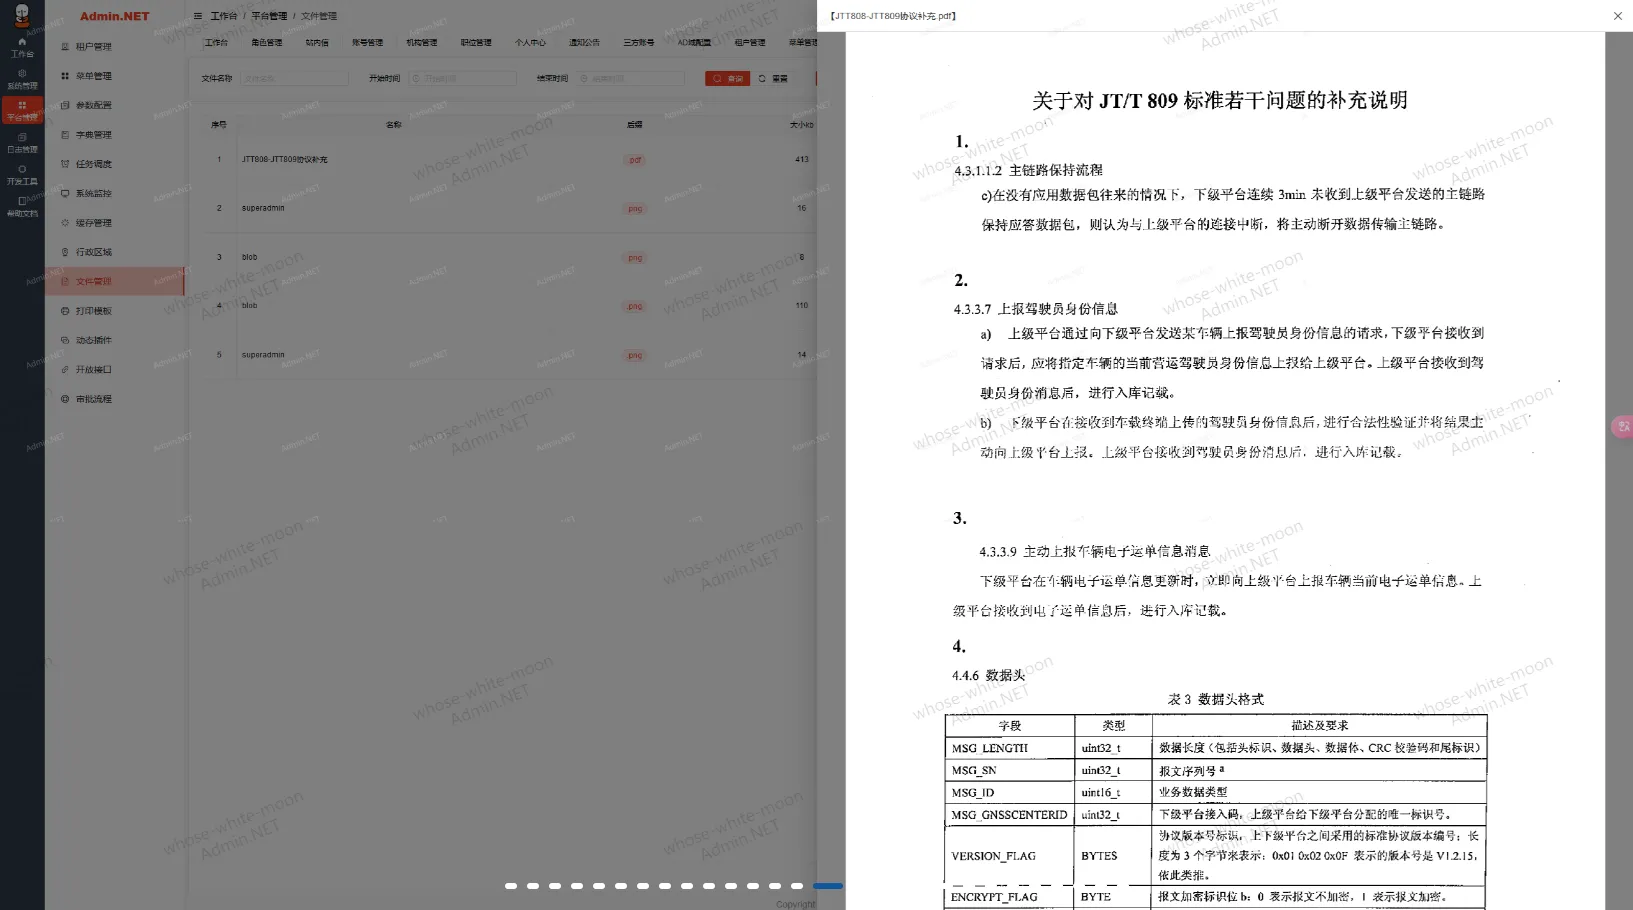Viewport: 1633px width, 910px height.
Task: Select the superadmin file in row 5
Action: [x=263, y=355]
